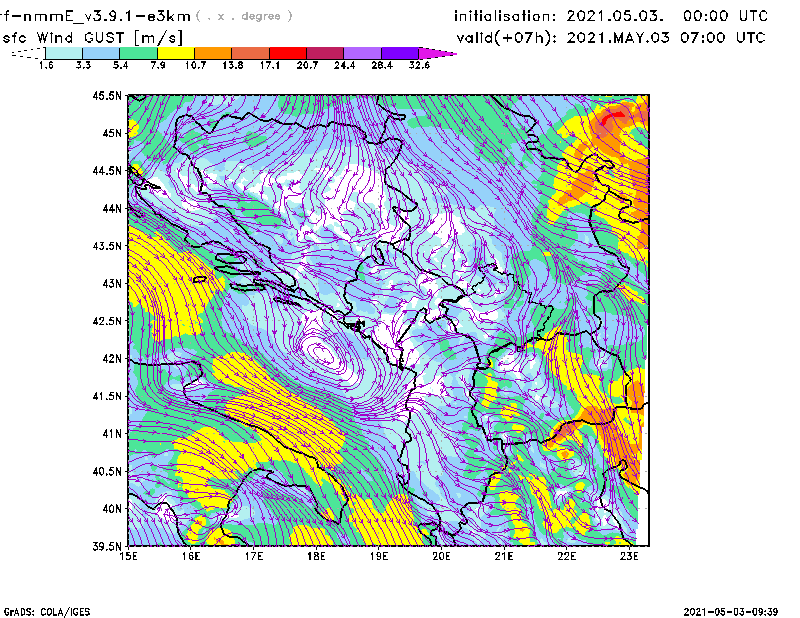Click the '41.5N' latitude label

[107, 396]
